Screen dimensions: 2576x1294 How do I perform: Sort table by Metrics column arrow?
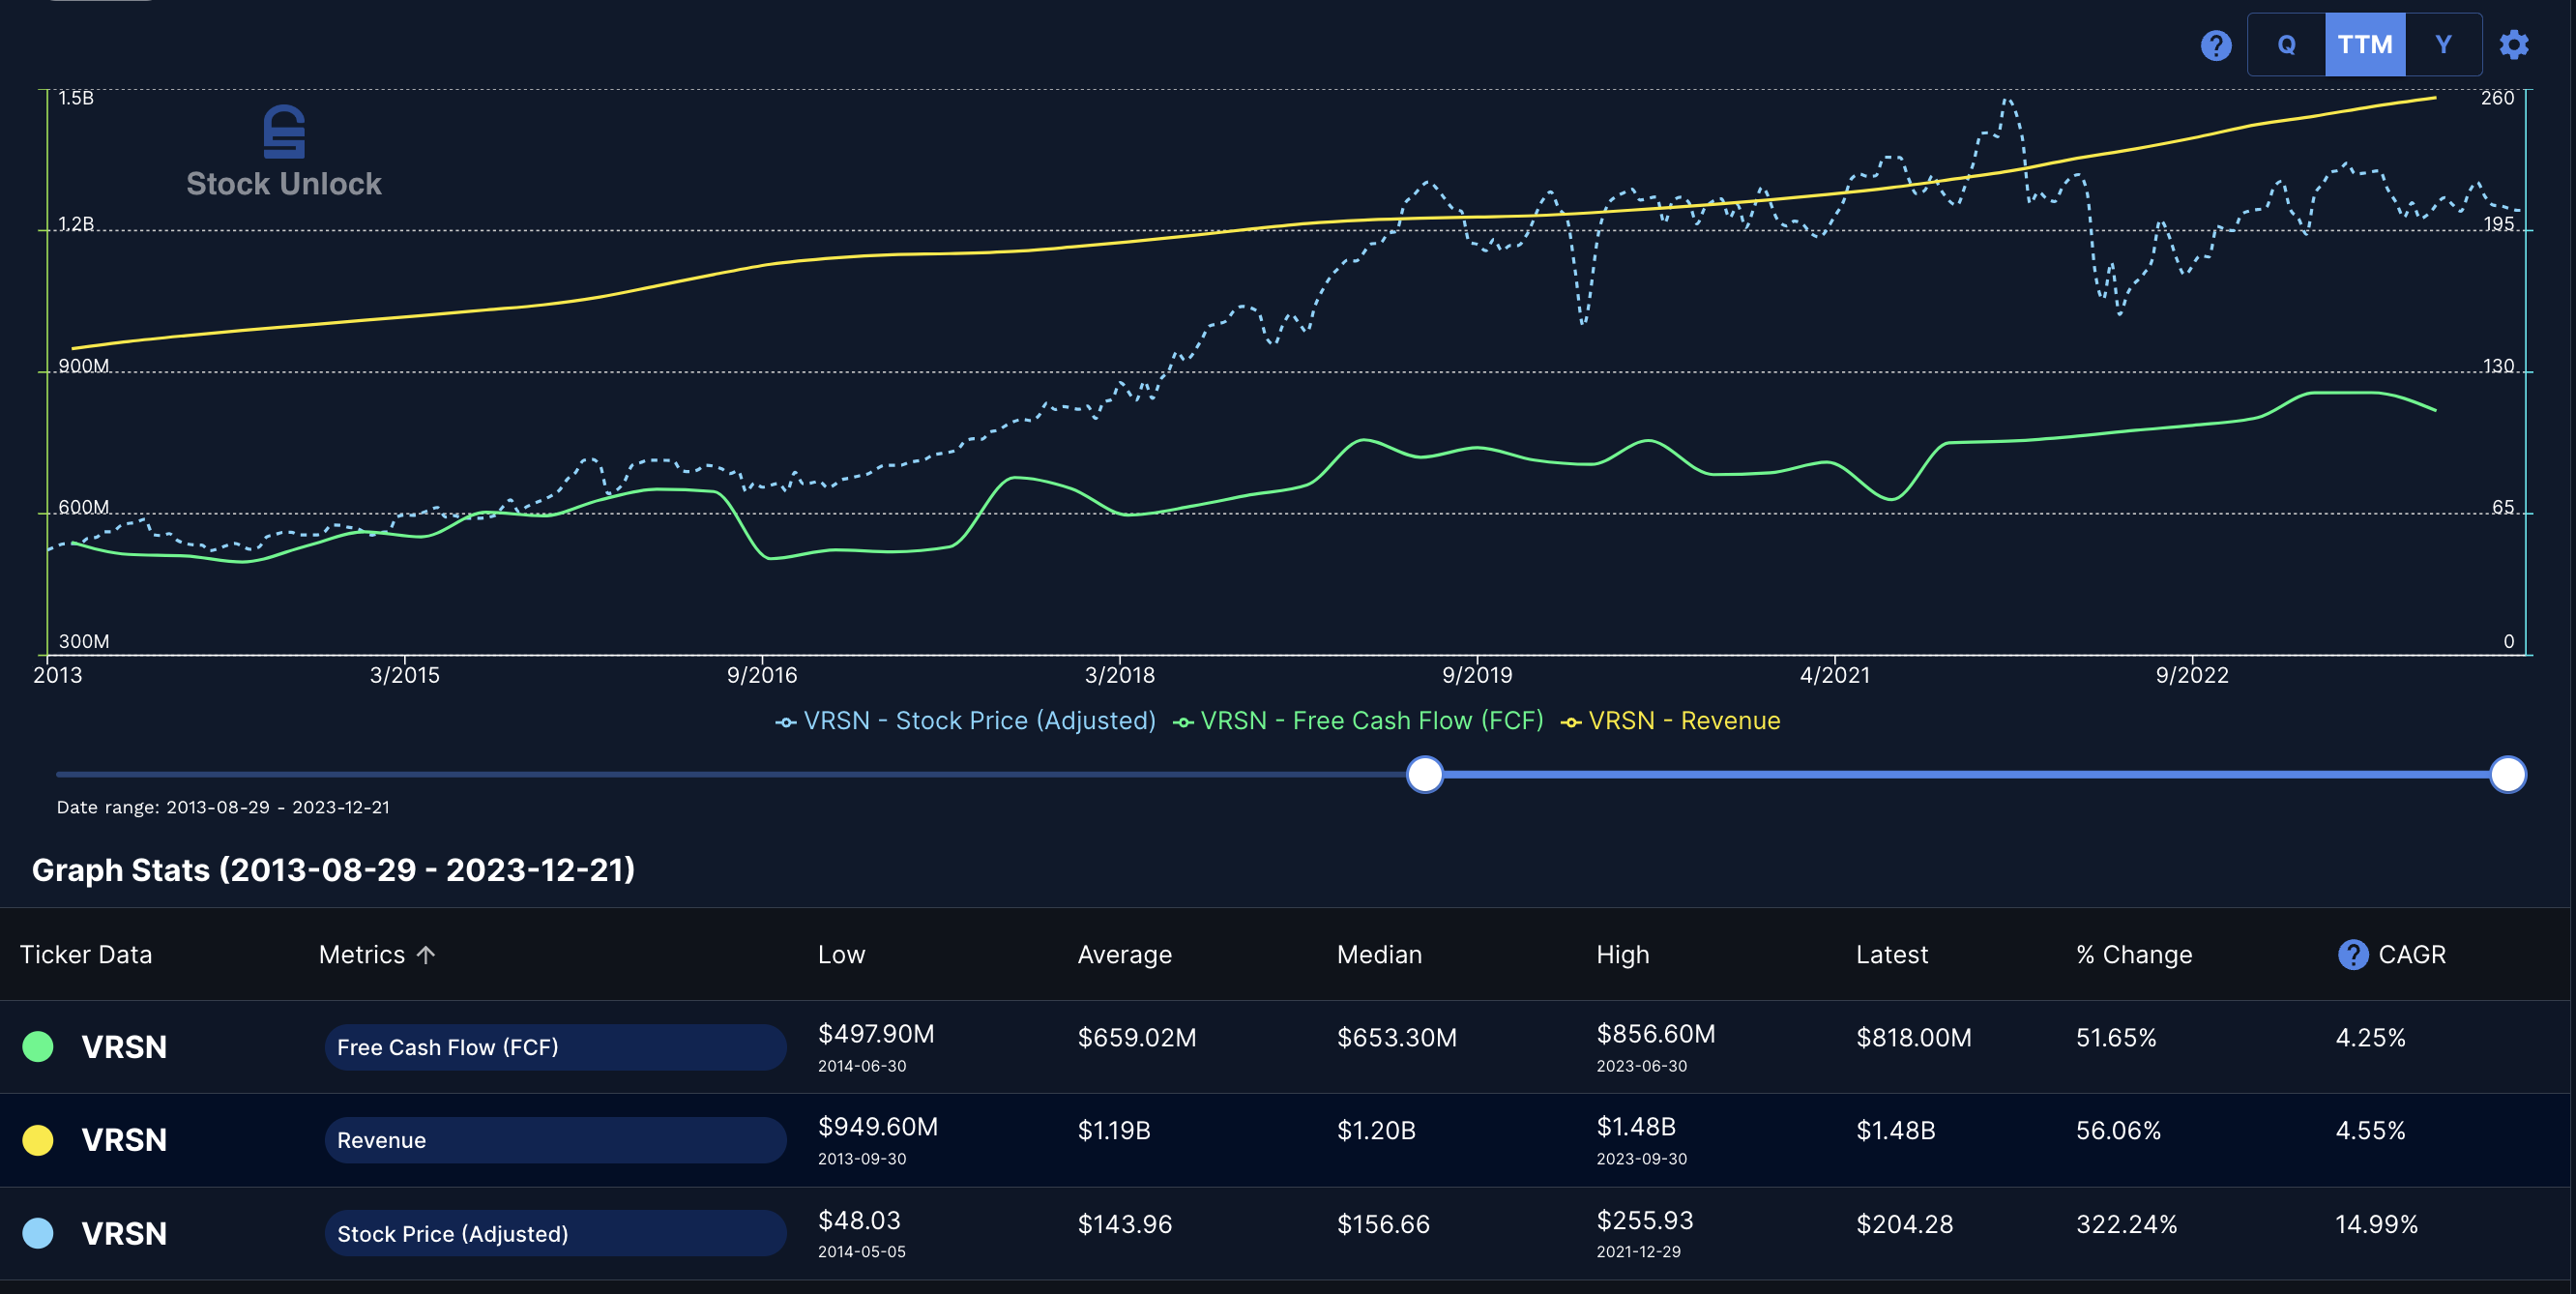(x=426, y=955)
